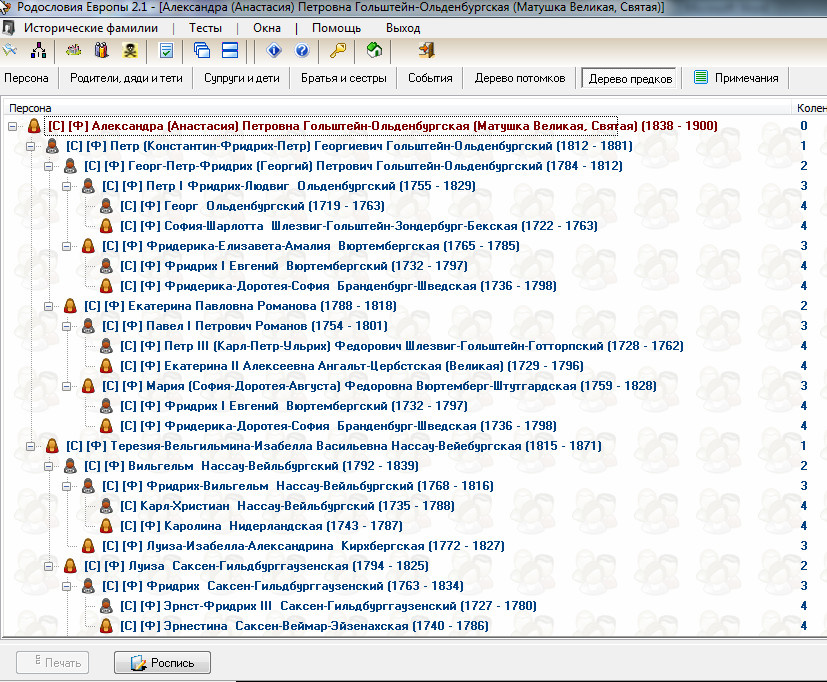Click male icon of Карл-Христиан Нассау-Вейльбургский row
Viewport: 827px width, 682px height.
tap(106, 506)
